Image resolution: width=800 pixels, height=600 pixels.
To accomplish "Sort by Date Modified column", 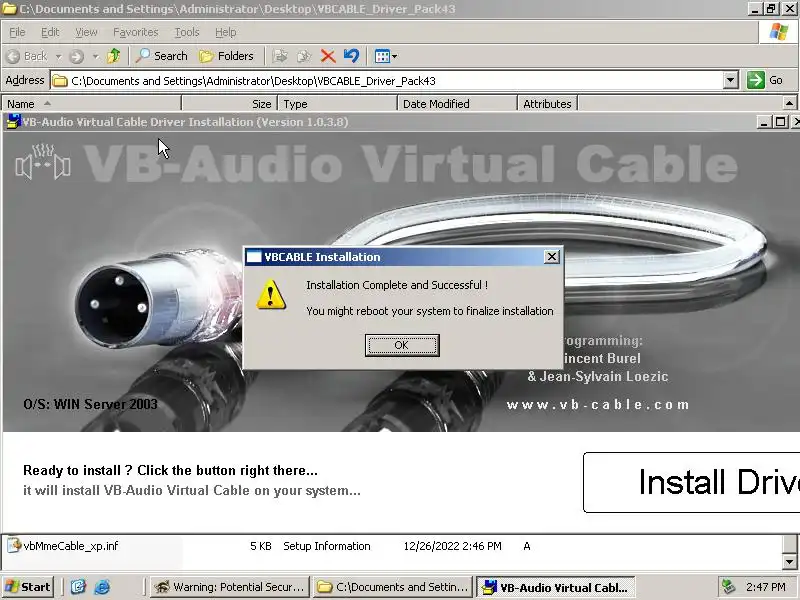I will pos(457,104).
